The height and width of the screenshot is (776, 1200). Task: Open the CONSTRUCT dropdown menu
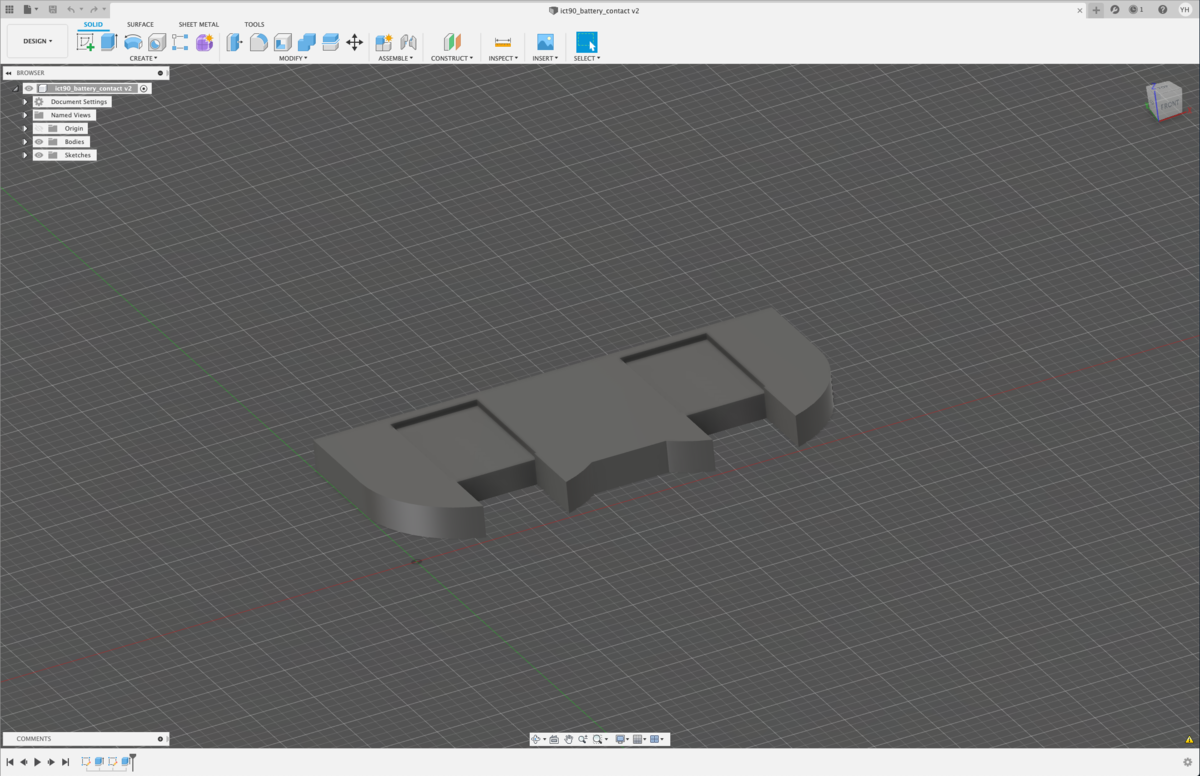tap(452, 58)
